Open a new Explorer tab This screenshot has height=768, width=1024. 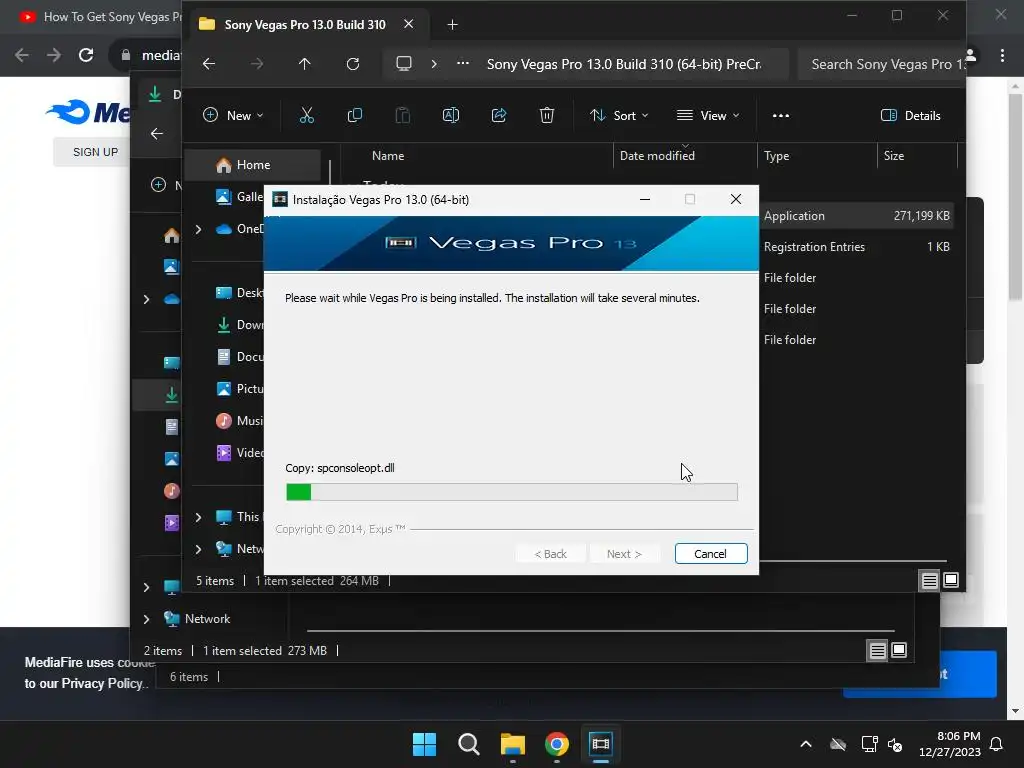pyautogui.click(x=452, y=25)
